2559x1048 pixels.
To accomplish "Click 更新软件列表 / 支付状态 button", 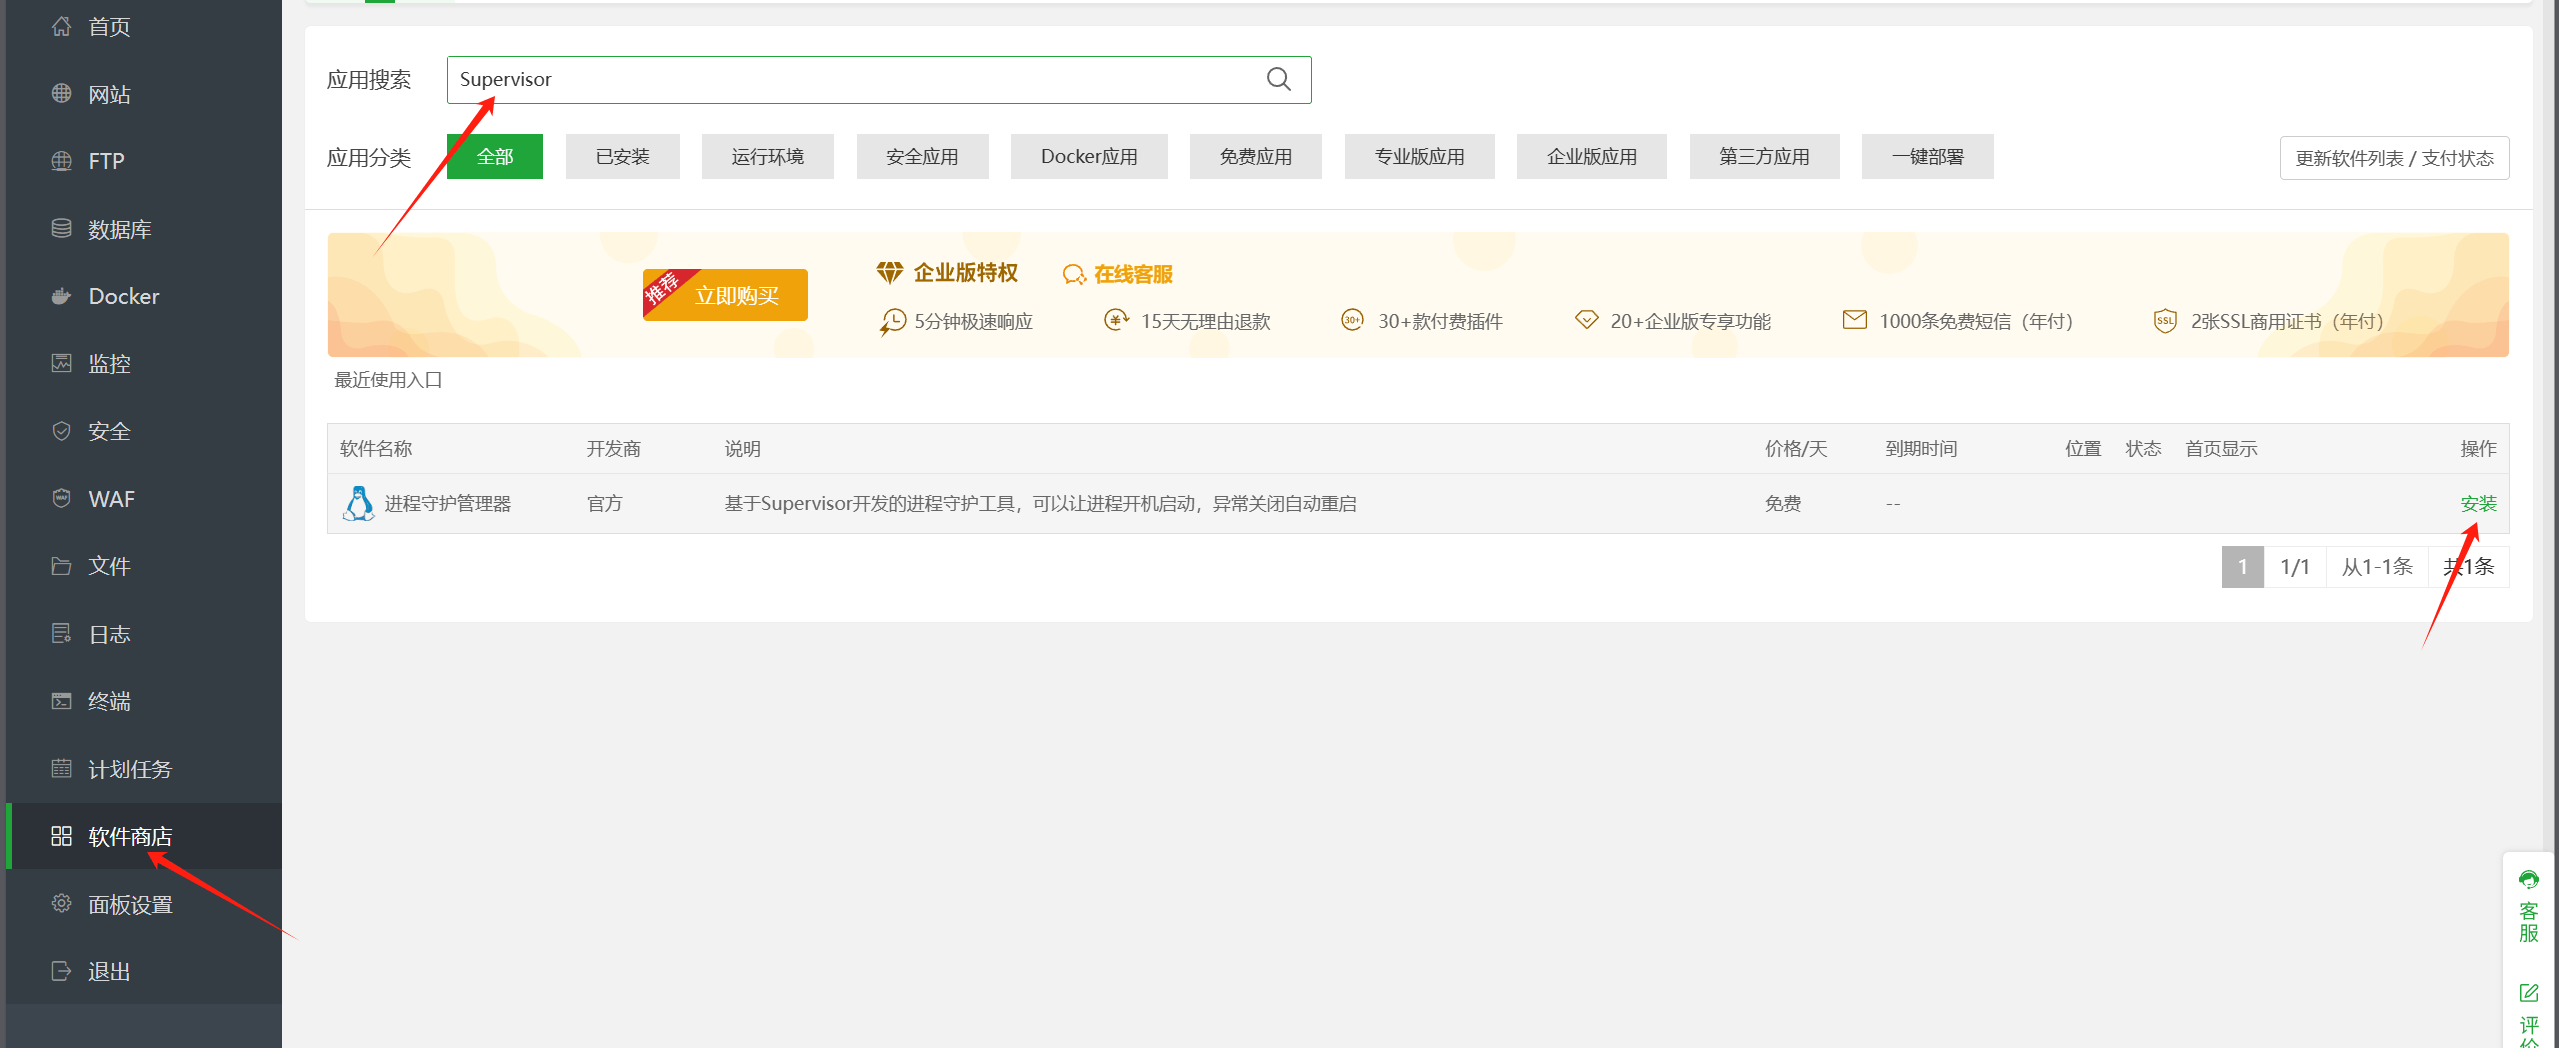I will point(2394,158).
